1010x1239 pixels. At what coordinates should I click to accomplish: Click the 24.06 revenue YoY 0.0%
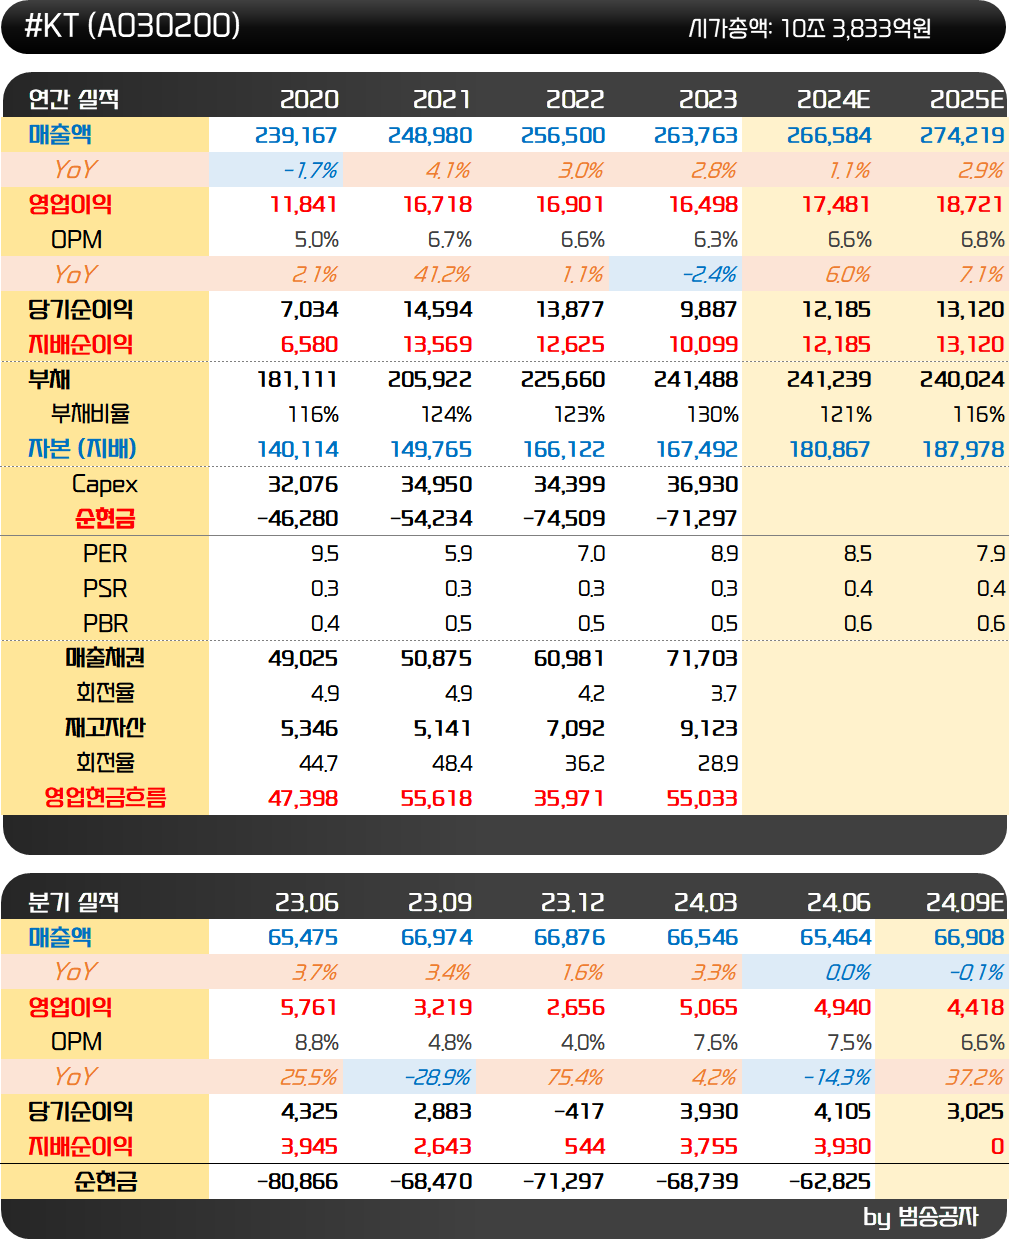point(848,973)
